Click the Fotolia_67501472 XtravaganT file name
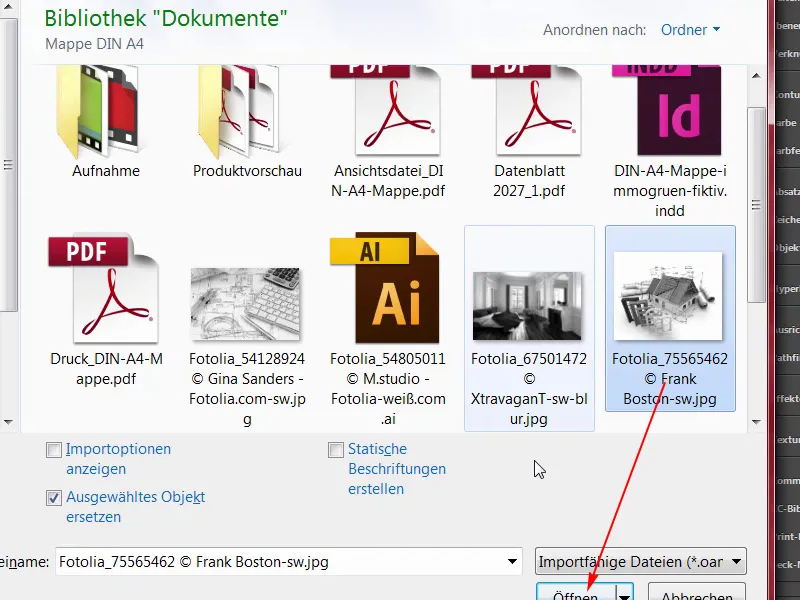Screen dimensions: 800x600 [529, 389]
